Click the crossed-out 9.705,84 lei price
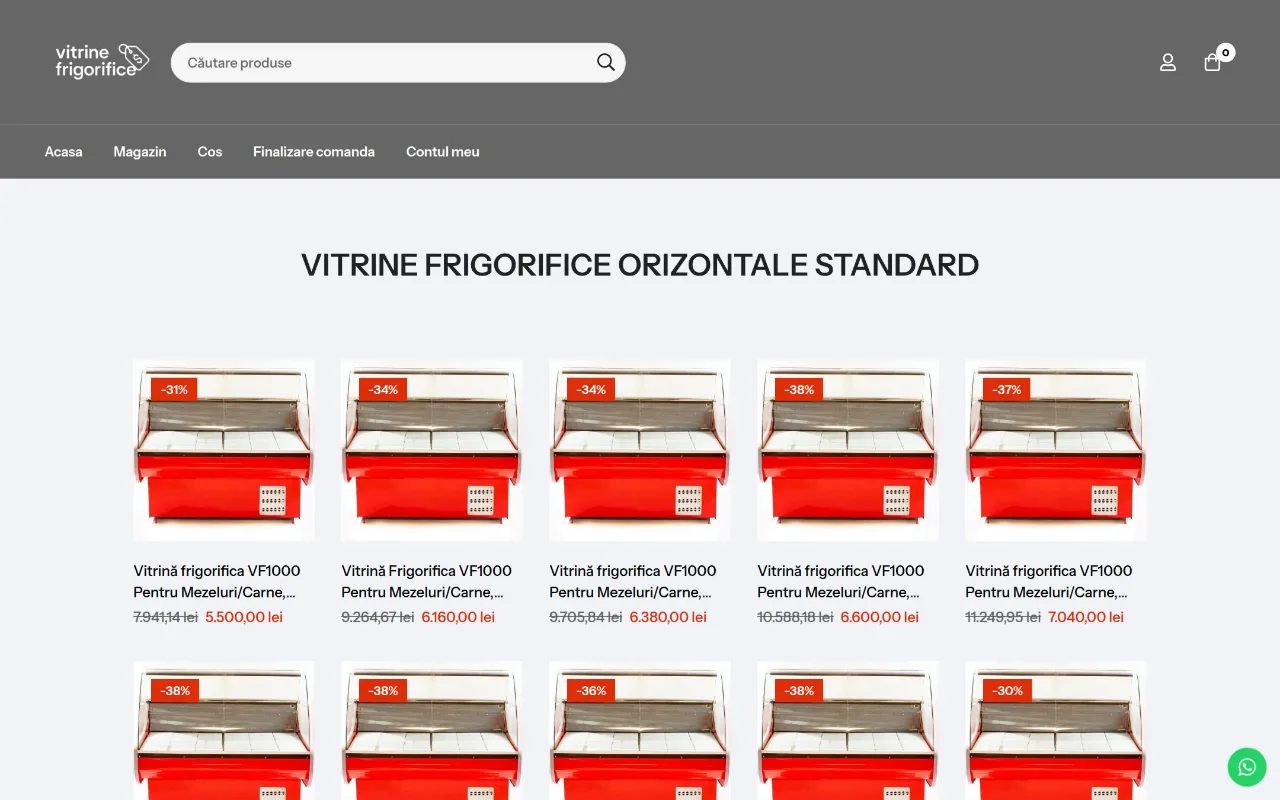This screenshot has width=1280, height=800. click(x=586, y=617)
